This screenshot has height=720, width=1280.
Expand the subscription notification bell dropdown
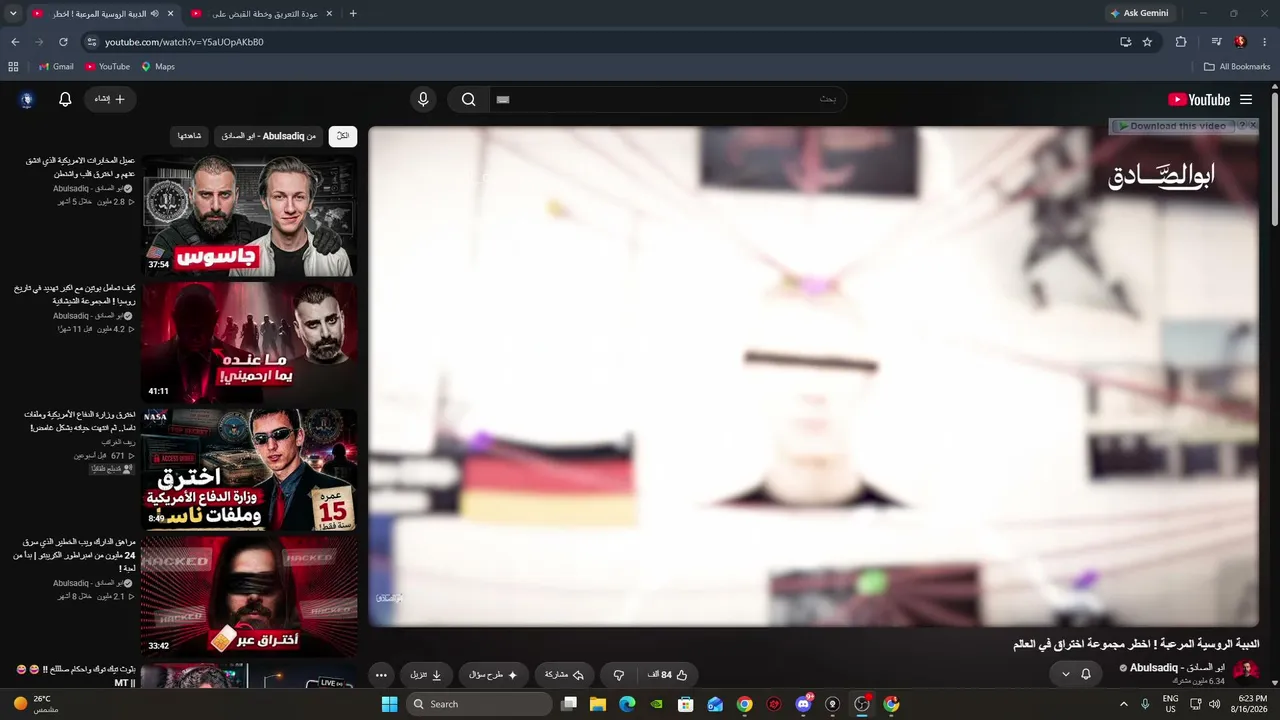[1076, 674]
